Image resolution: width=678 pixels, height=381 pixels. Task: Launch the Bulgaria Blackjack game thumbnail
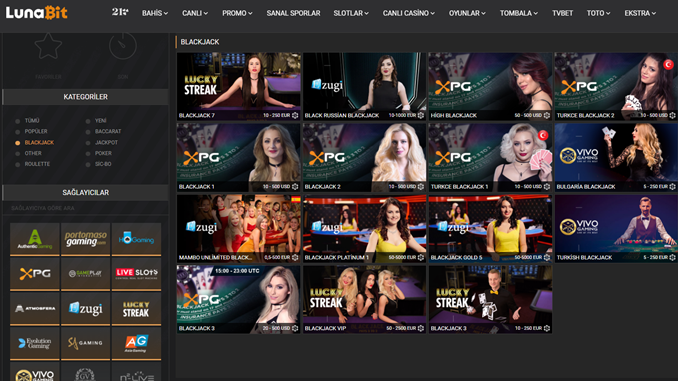pos(616,157)
